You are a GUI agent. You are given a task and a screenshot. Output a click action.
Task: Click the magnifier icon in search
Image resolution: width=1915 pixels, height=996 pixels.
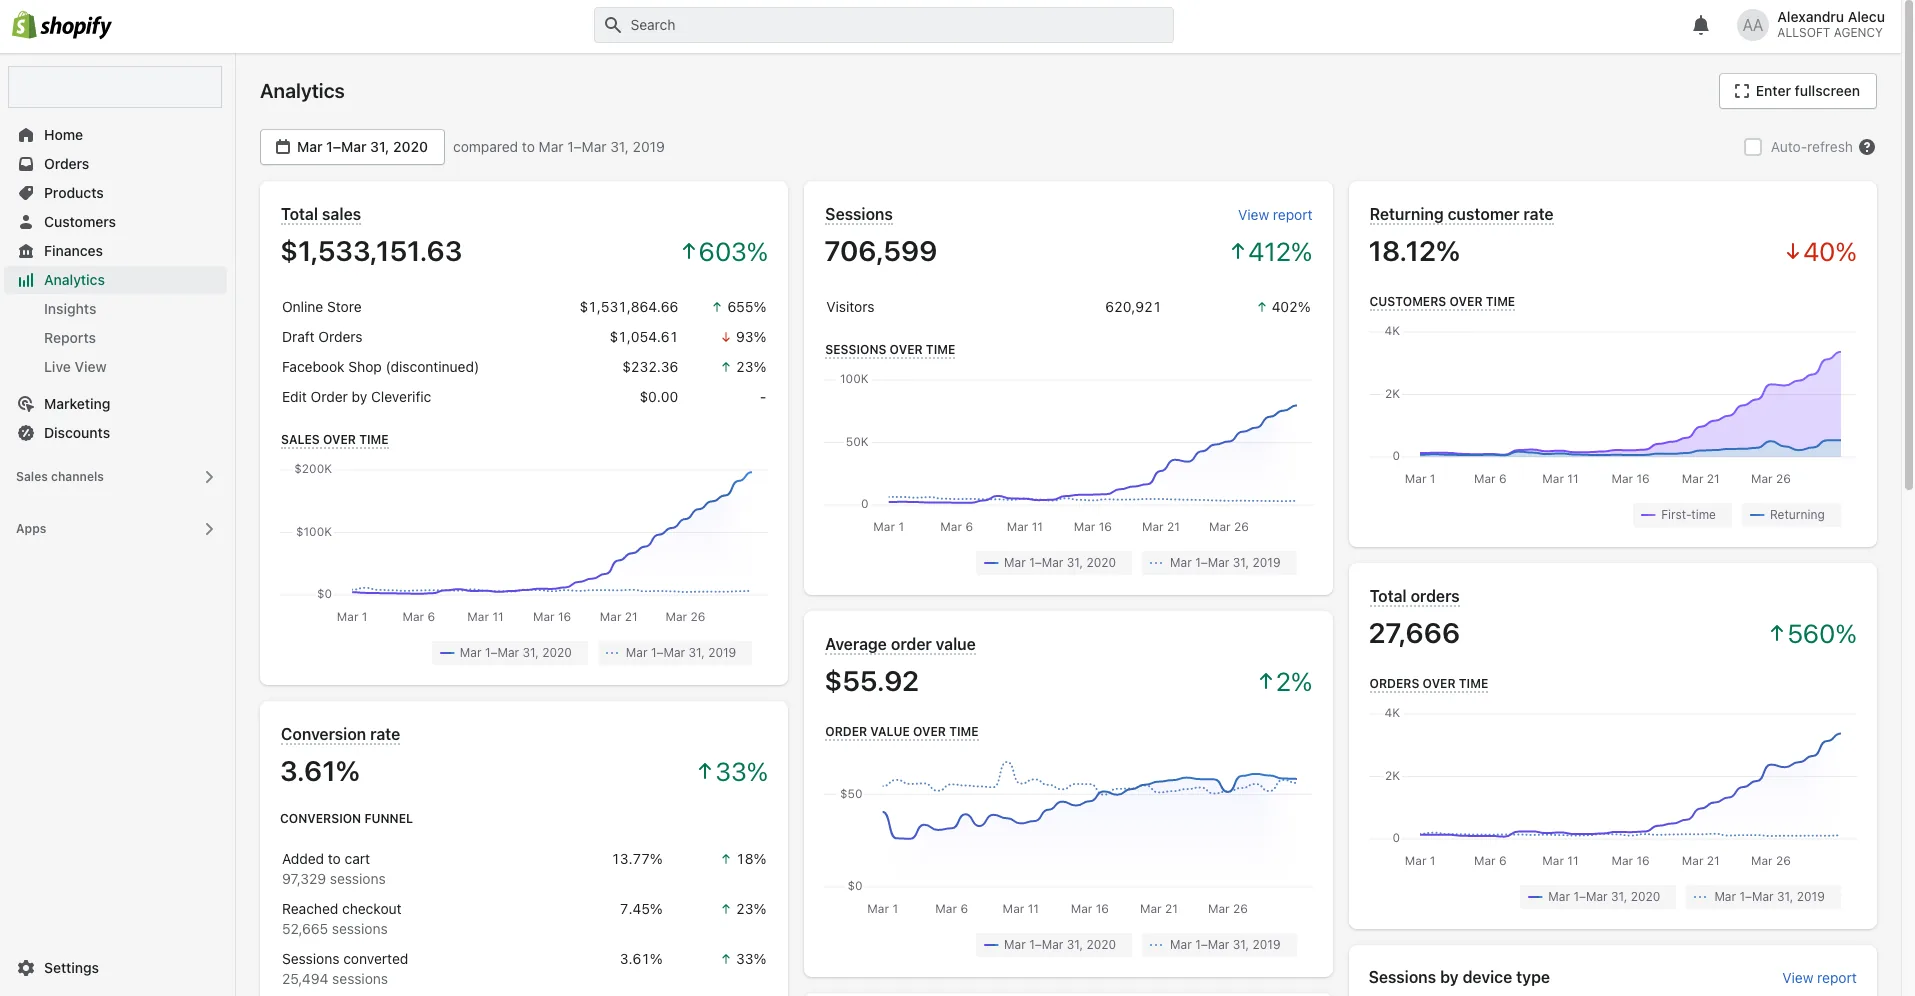(x=613, y=25)
